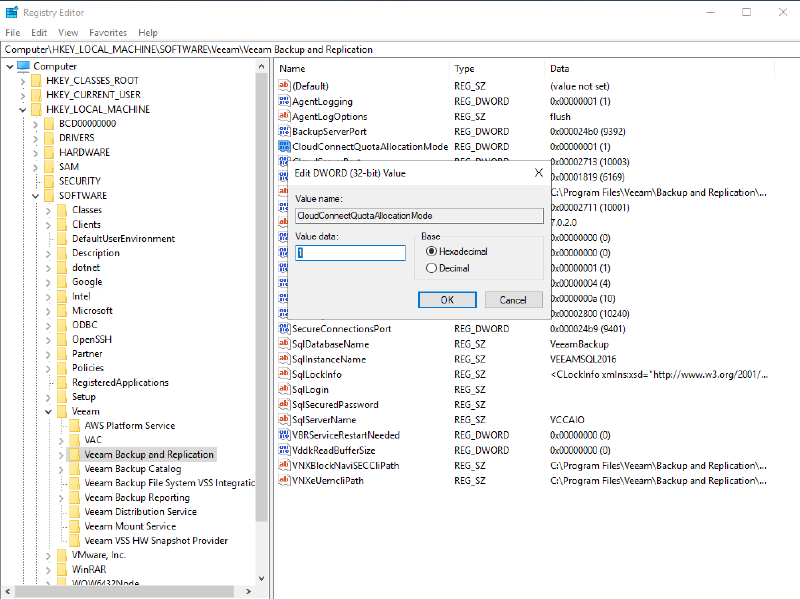The image size is (800, 599).
Task: Collapse the Veeam key
Action: pos(48,411)
